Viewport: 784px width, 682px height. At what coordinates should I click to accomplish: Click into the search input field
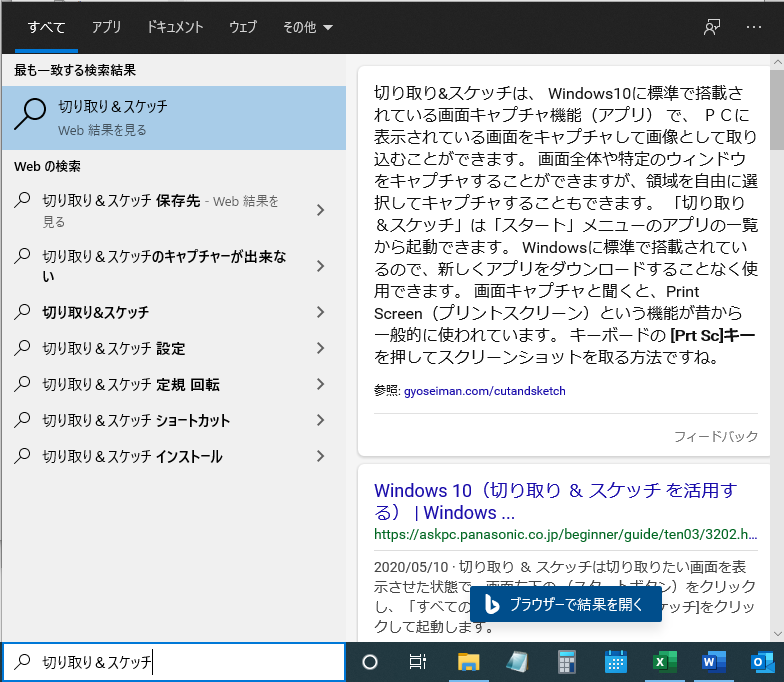coord(174,662)
